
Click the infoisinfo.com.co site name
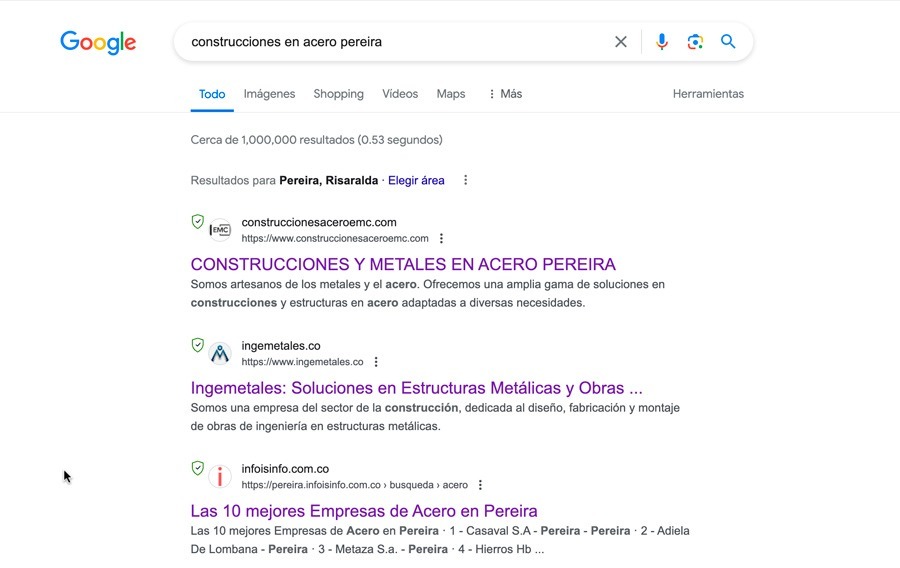coord(285,469)
